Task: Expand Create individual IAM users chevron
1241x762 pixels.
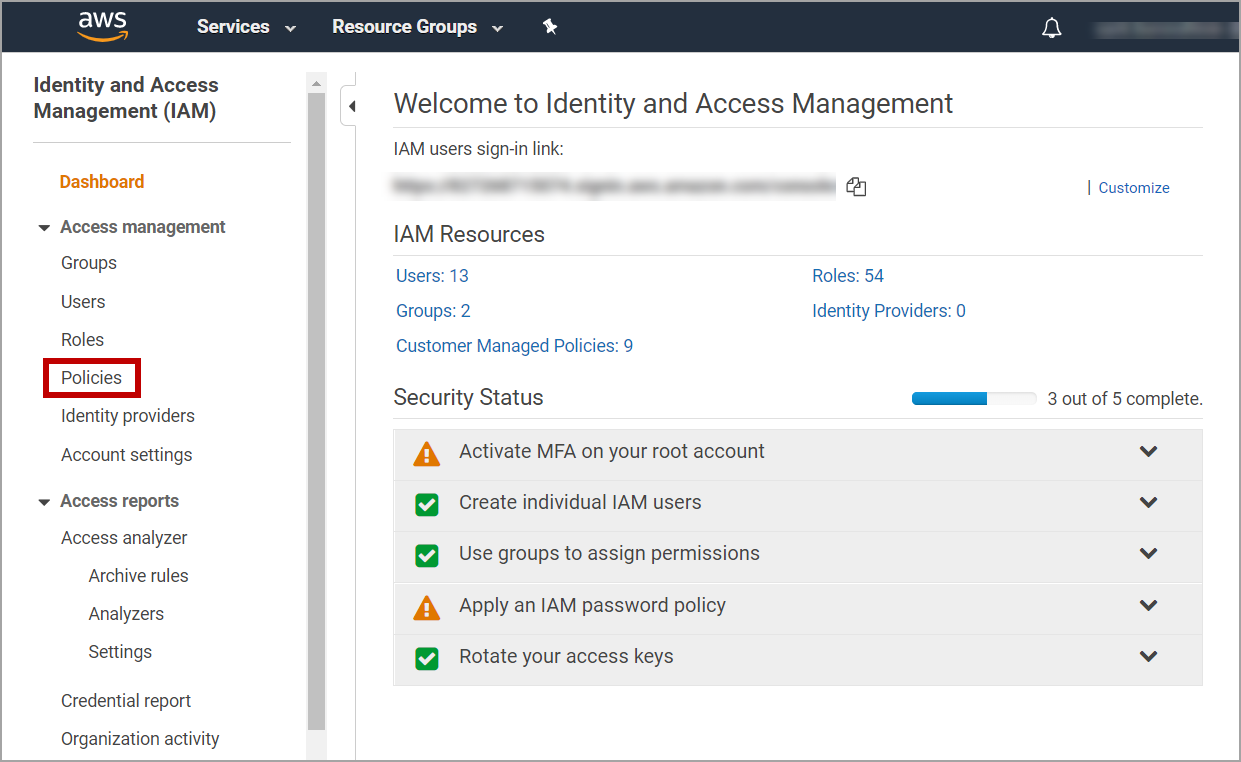Action: (1148, 503)
